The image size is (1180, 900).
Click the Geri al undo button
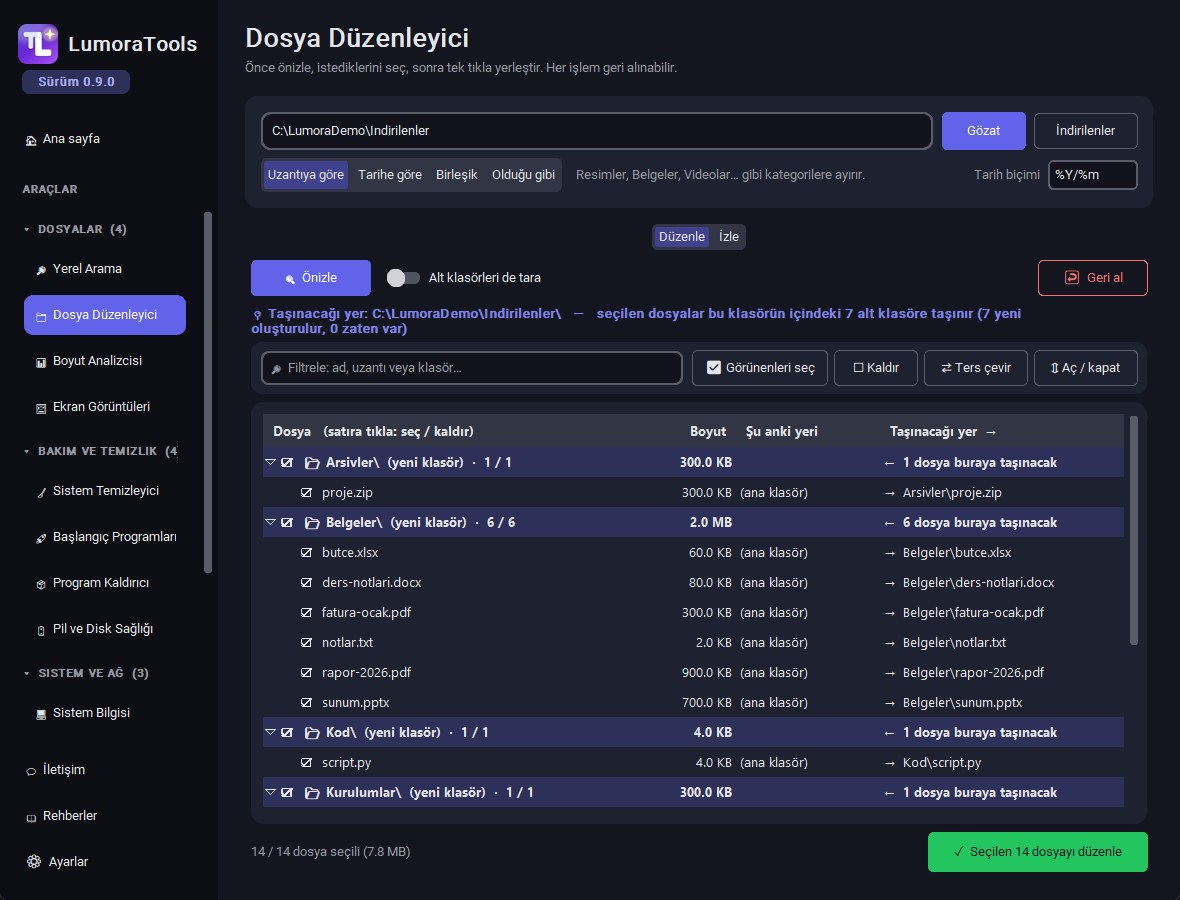1093,278
